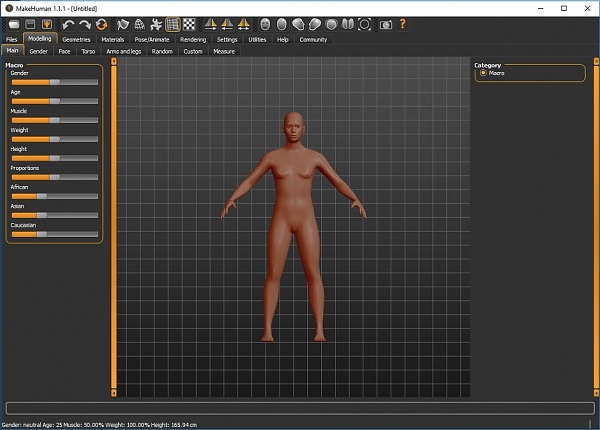Open the Geometries tab
Image resolution: width=600 pixels, height=430 pixels.
76,39
